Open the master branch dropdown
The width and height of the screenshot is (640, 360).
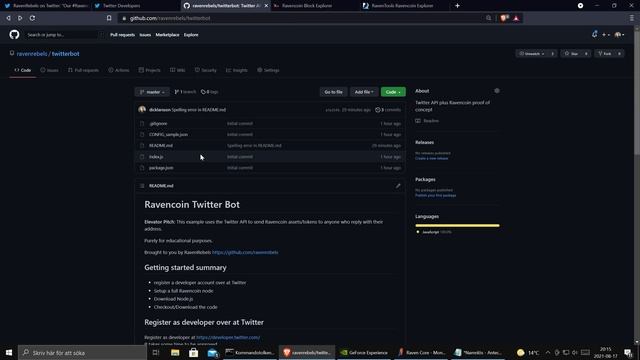[x=152, y=92]
